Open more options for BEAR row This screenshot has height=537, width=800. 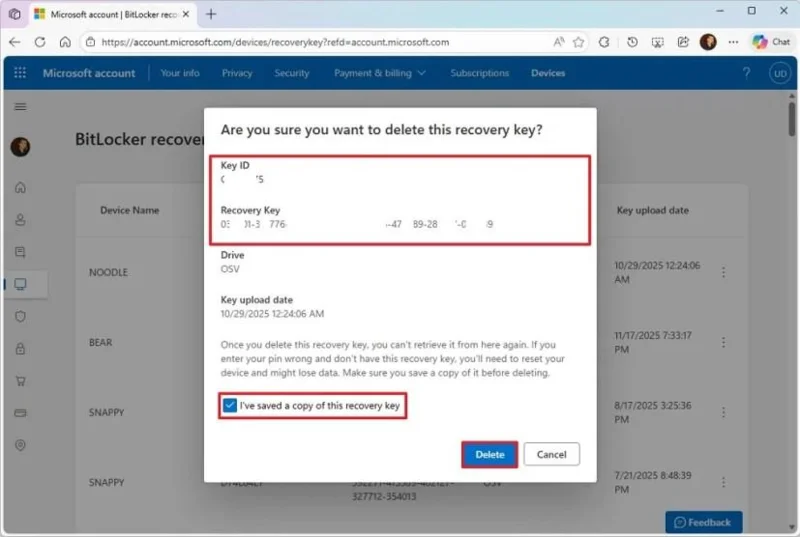(723, 342)
